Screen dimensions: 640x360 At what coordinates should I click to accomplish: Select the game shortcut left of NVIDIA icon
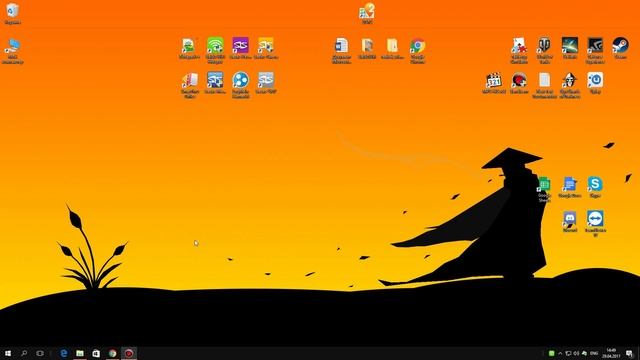(x=570, y=48)
